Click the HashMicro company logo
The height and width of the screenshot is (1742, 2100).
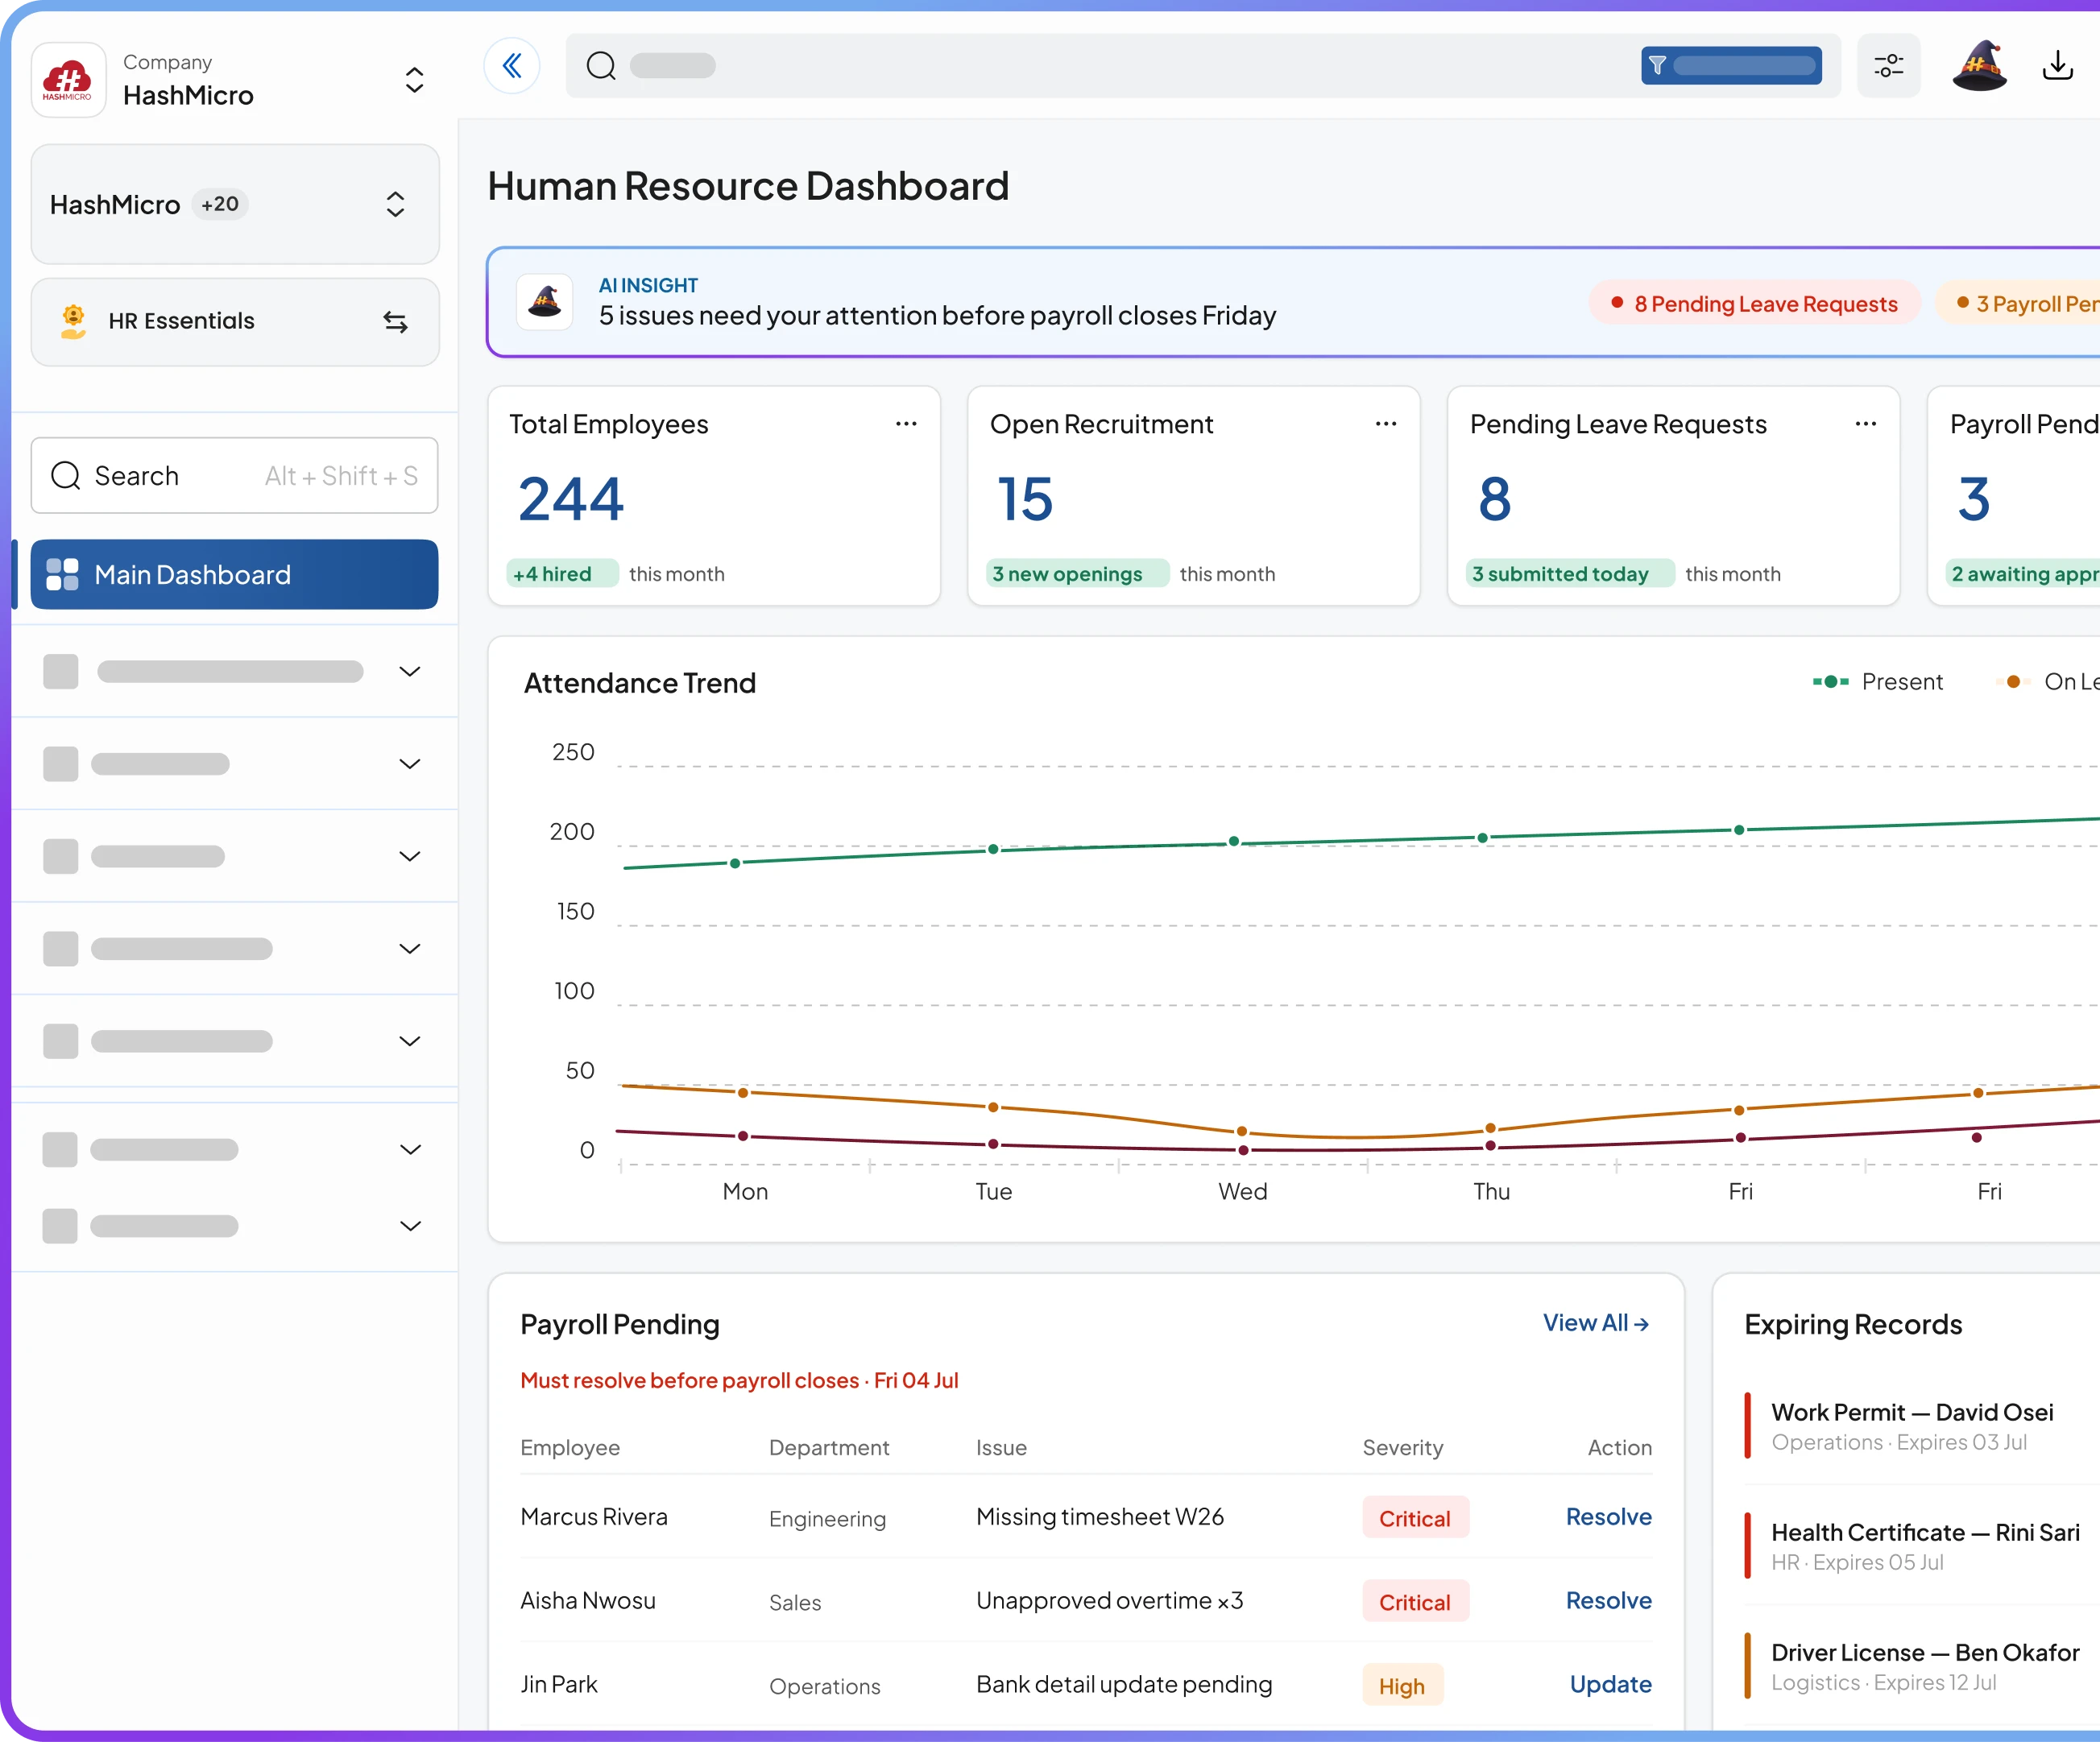pyautogui.click(x=68, y=80)
